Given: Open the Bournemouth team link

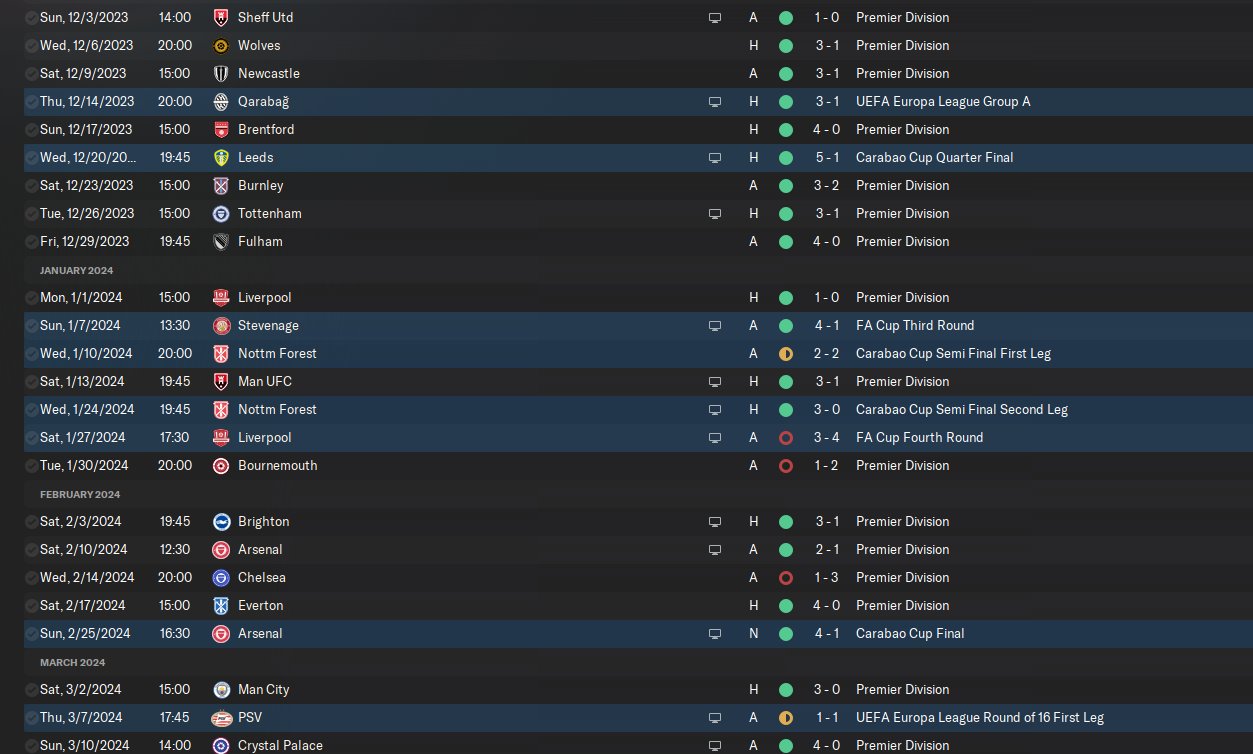Looking at the screenshot, I should [x=277, y=465].
